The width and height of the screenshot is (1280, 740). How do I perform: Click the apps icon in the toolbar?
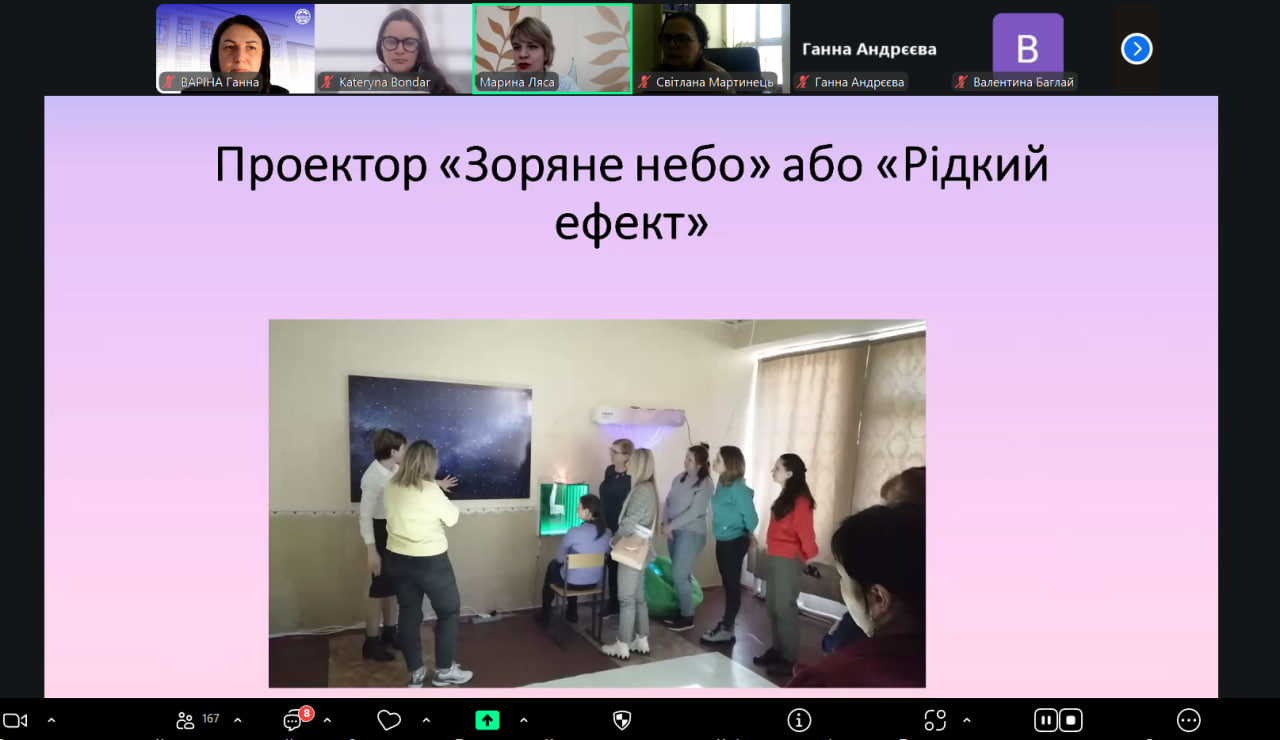935,720
